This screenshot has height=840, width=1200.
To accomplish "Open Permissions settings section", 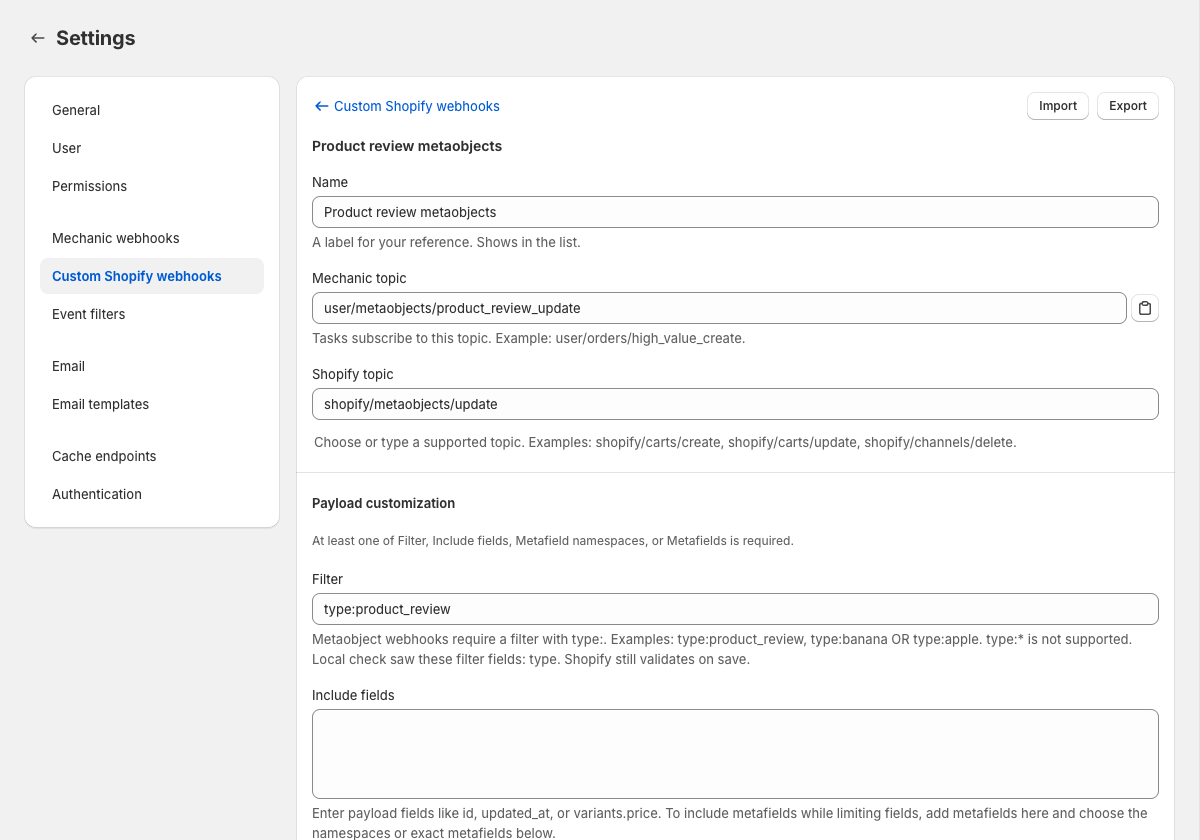I will (152, 186).
